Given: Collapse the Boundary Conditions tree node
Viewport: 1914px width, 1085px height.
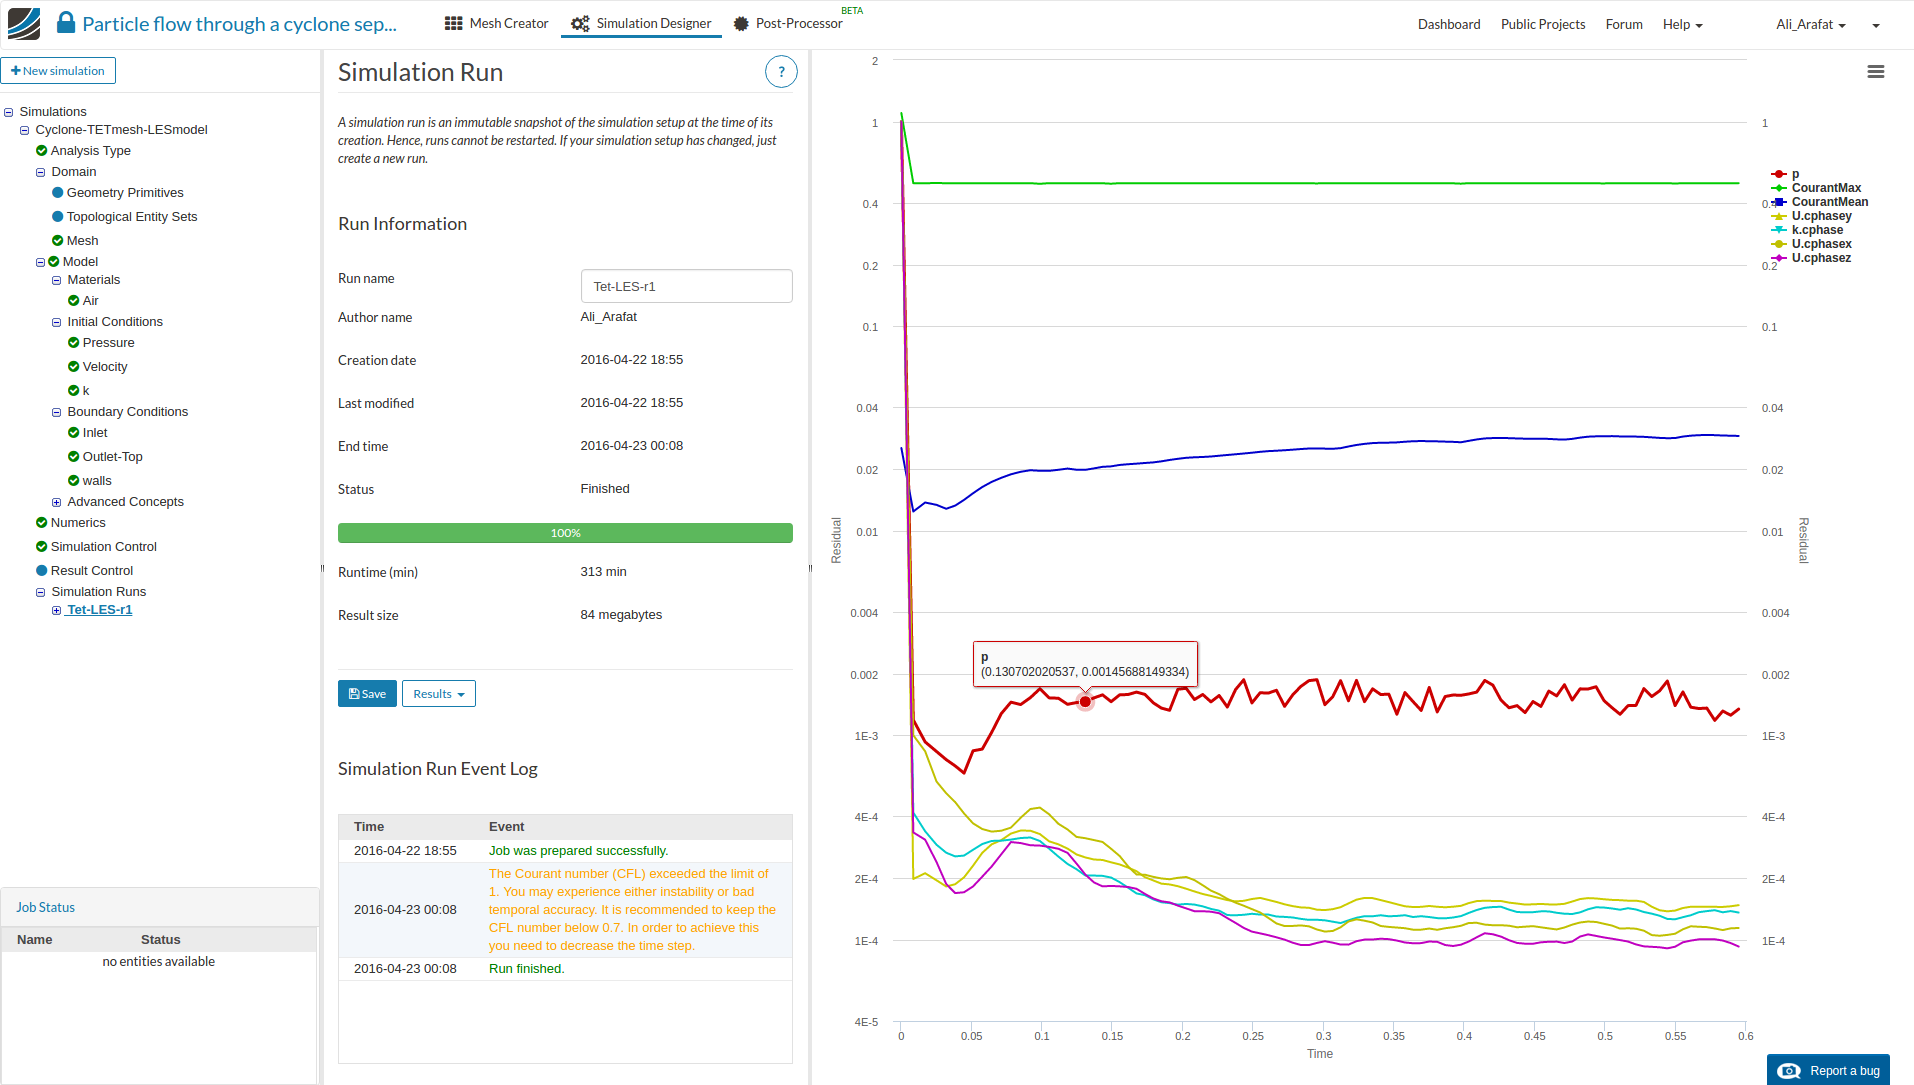Looking at the screenshot, I should pyautogui.click(x=57, y=413).
